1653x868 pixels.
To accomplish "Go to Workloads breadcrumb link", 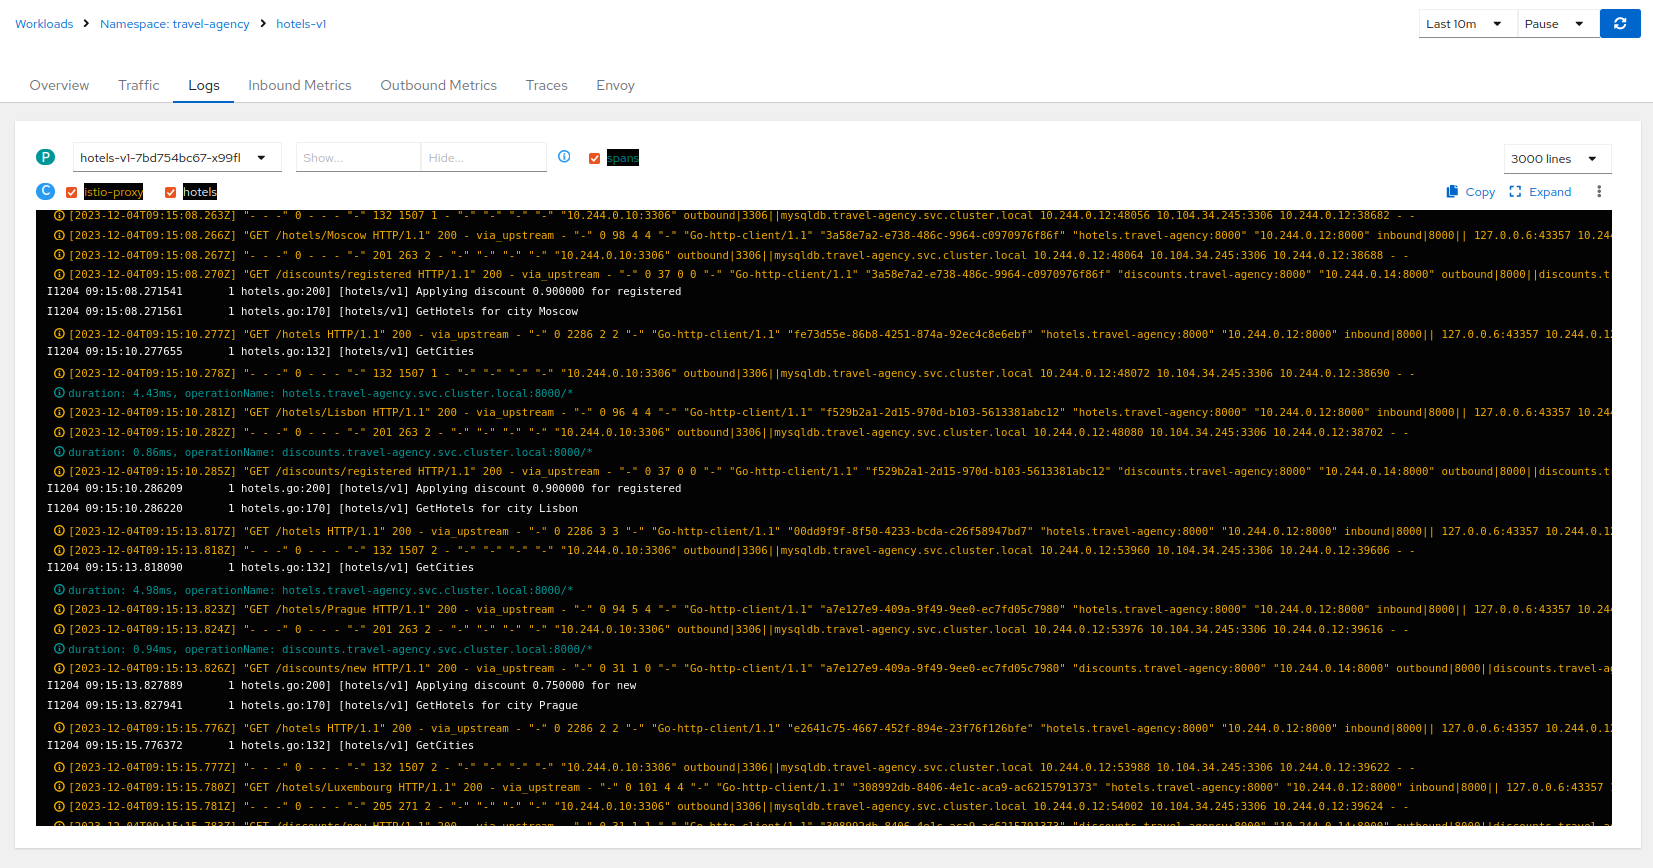I will pyautogui.click(x=44, y=24).
